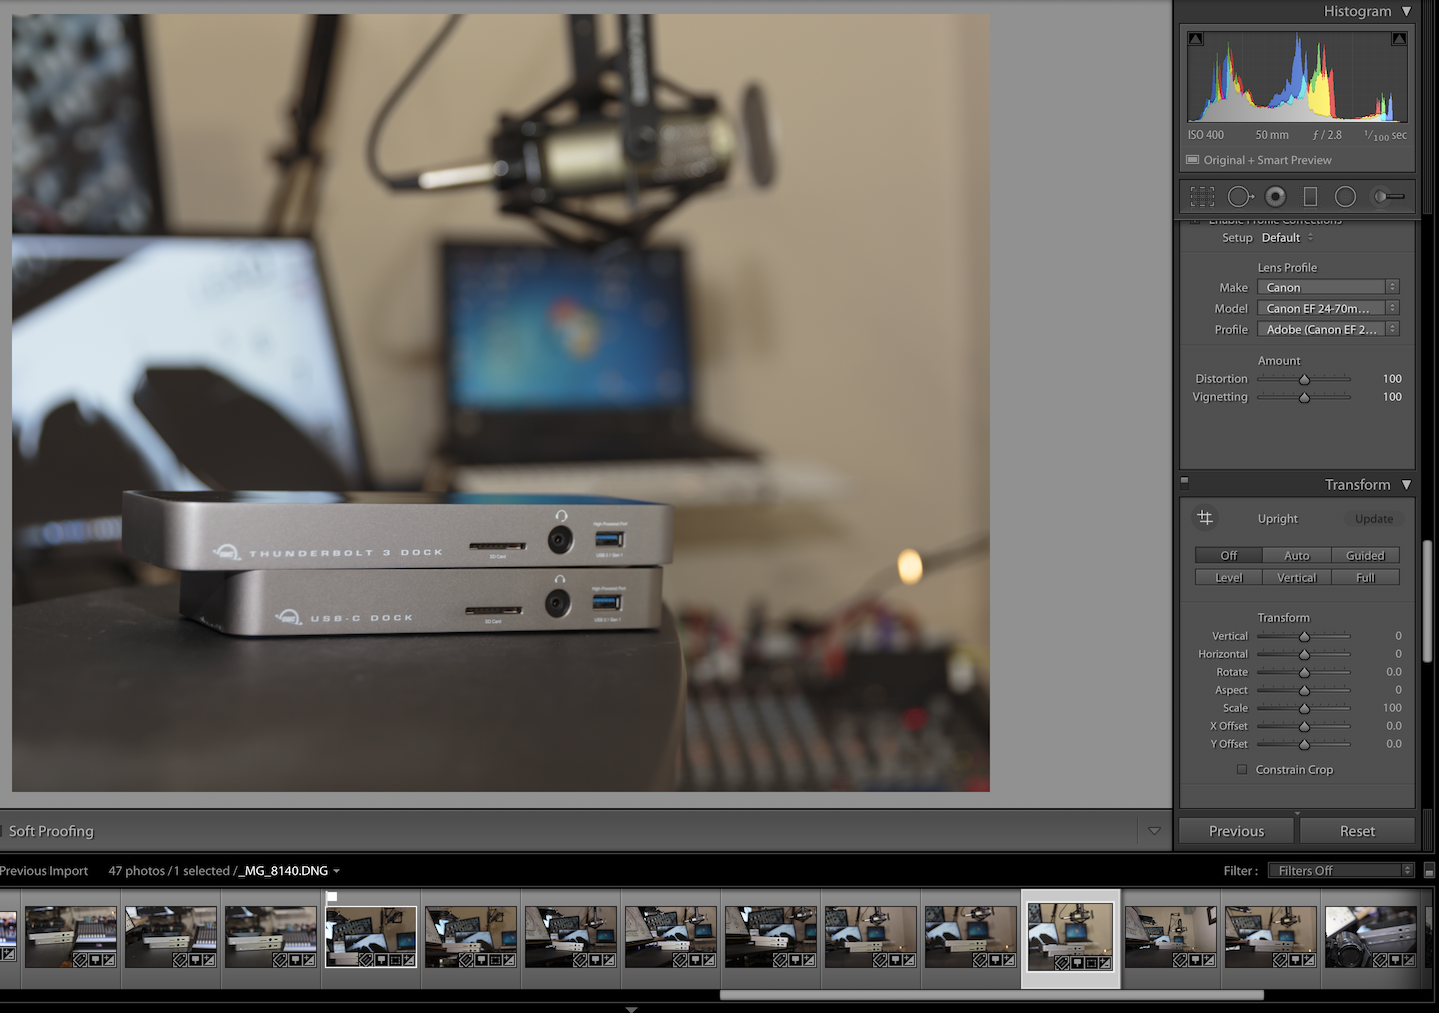Screen dimensions: 1439x1013
Task: Select the Adjustment Brush tool
Action: point(1389,197)
